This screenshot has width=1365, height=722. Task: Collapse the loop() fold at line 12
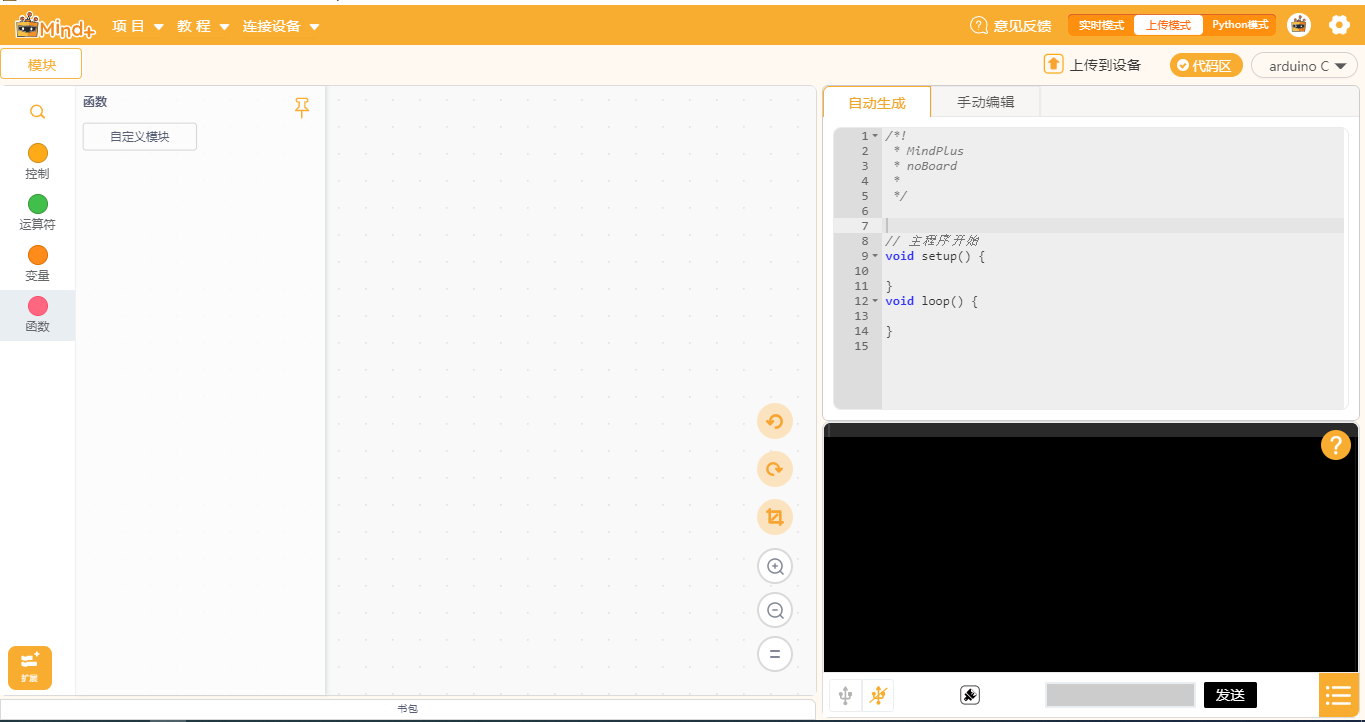click(x=875, y=301)
